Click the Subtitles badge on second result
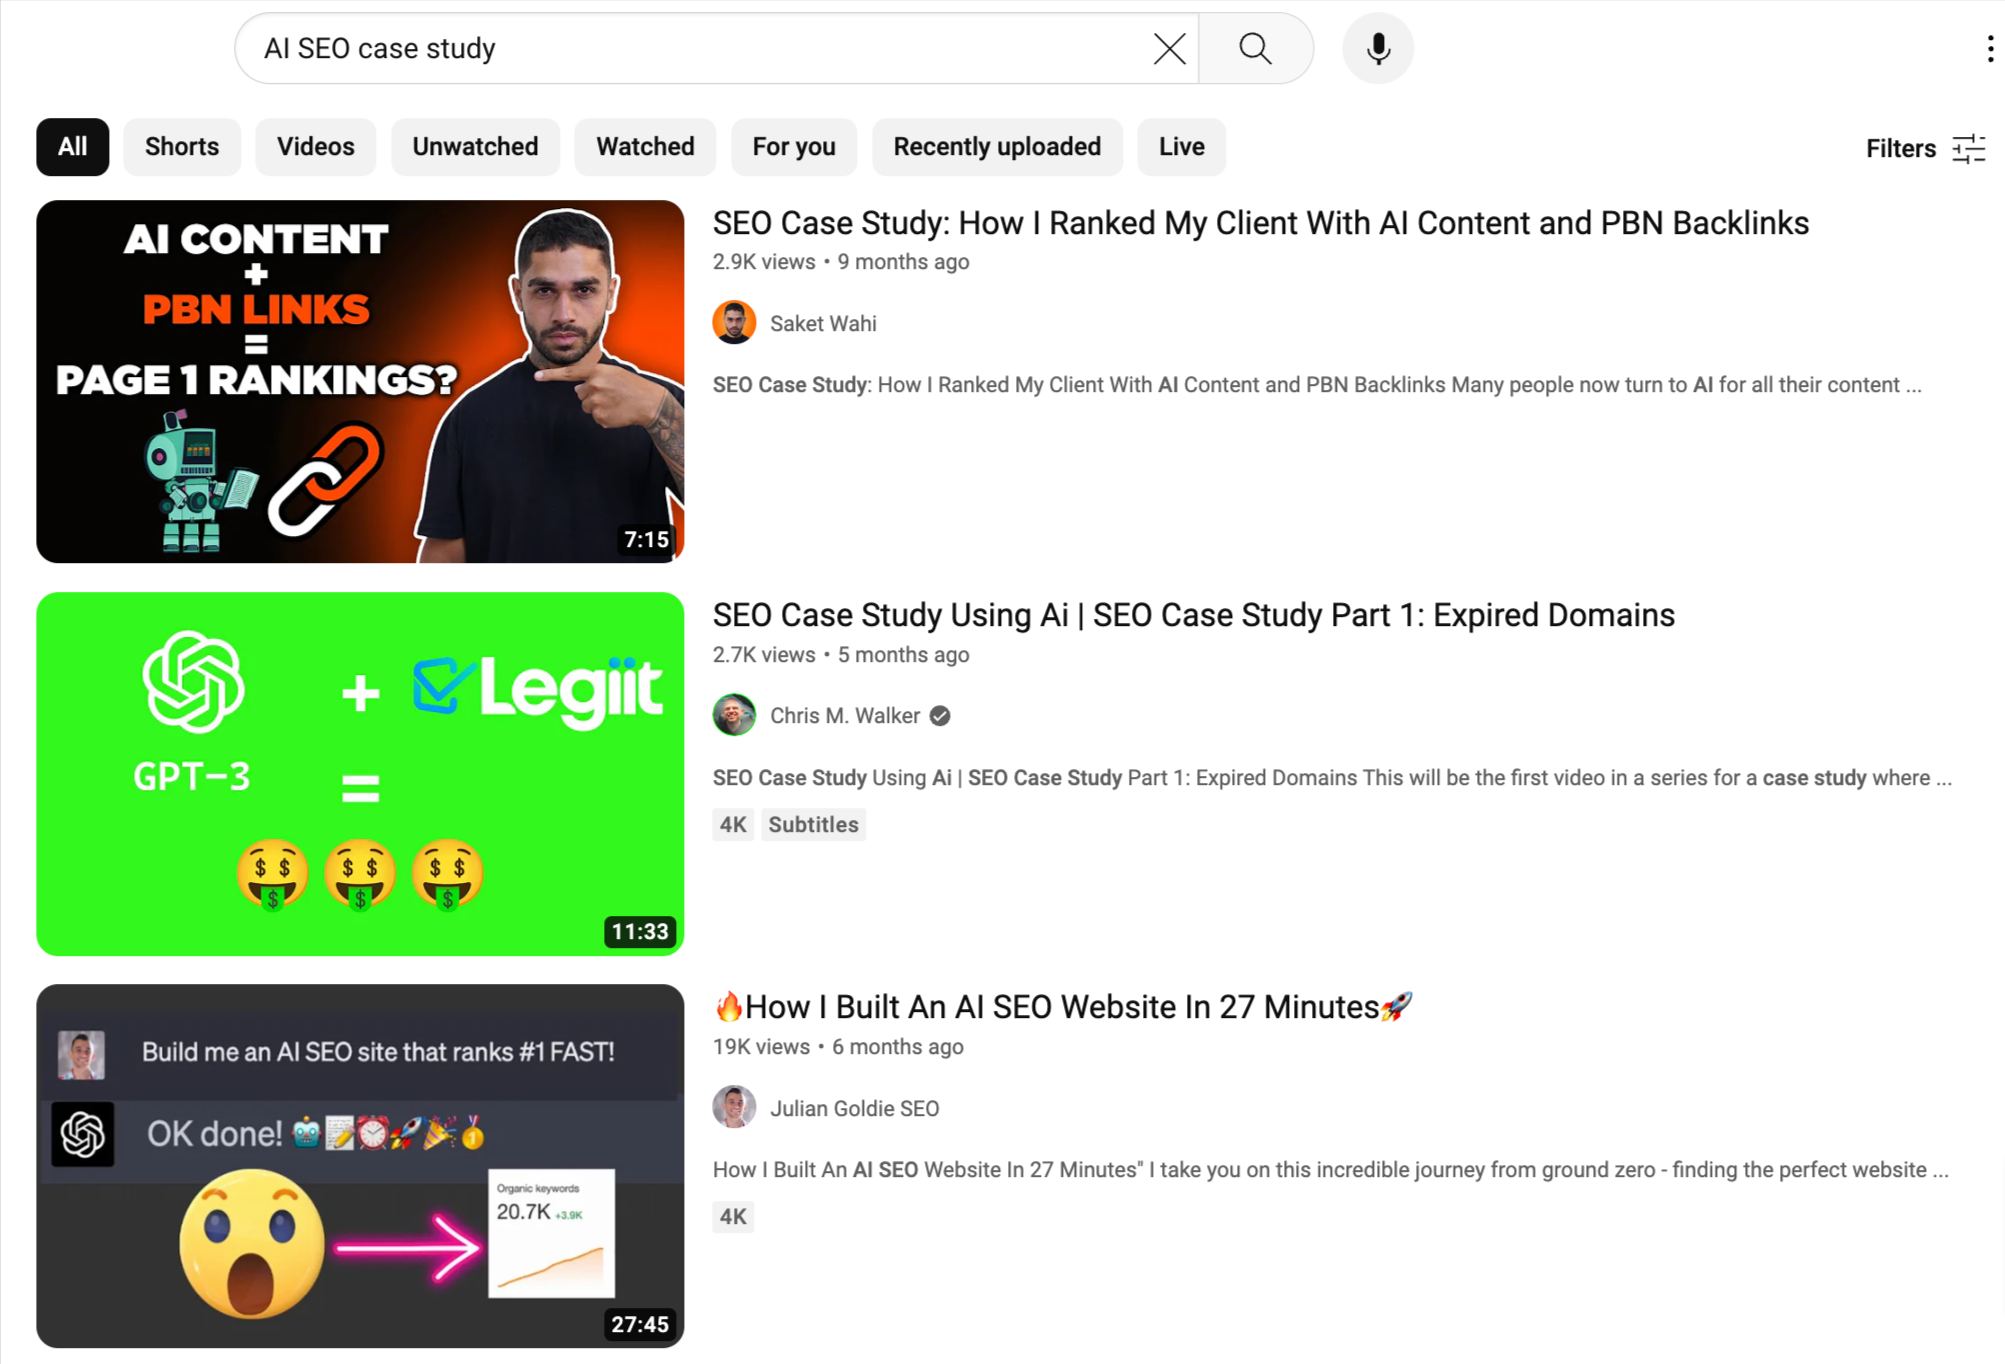Viewport: 2005px width, 1364px height. point(813,825)
